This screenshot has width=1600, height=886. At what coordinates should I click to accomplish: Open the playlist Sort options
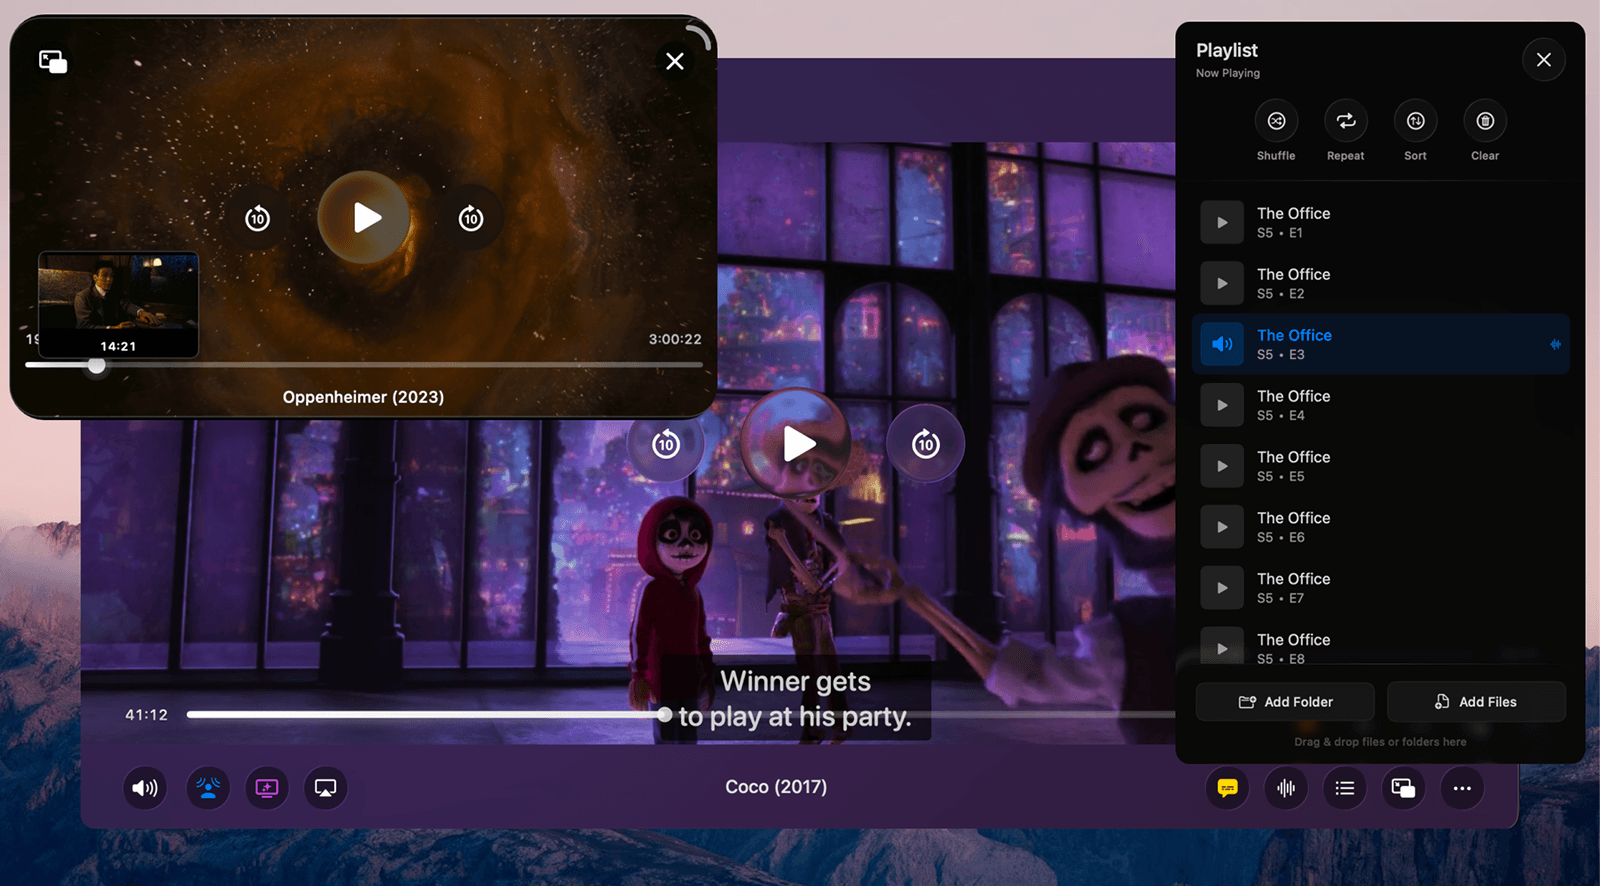[x=1416, y=121]
